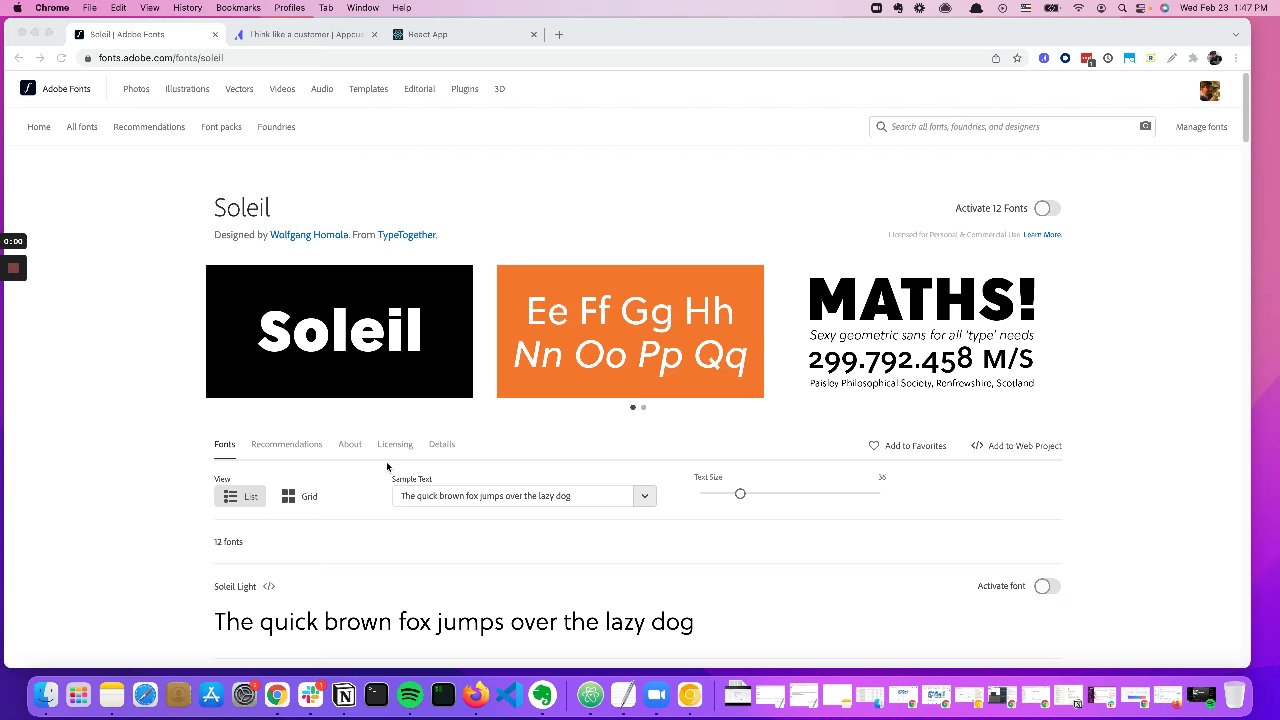Open visual search camera icon in search box
The height and width of the screenshot is (720, 1280).
point(1145,126)
